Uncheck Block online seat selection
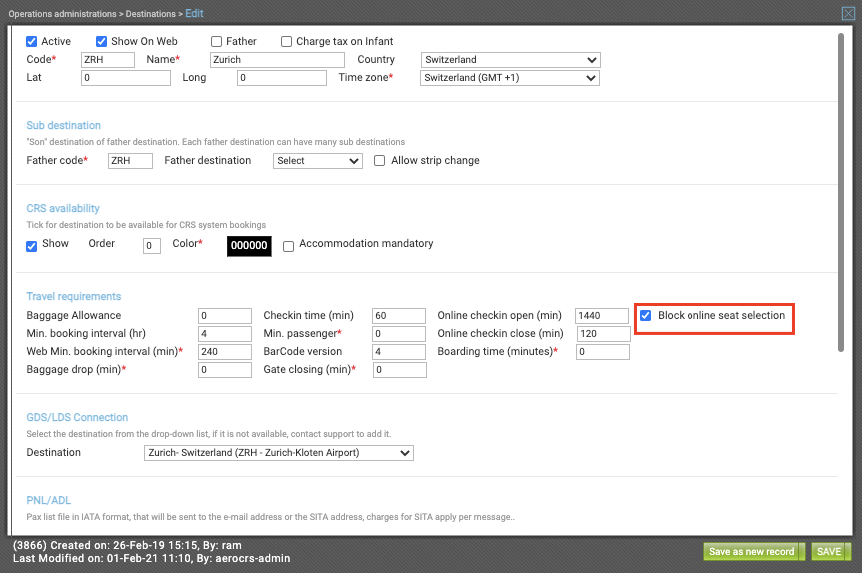This screenshot has height=573, width=862. (645, 315)
